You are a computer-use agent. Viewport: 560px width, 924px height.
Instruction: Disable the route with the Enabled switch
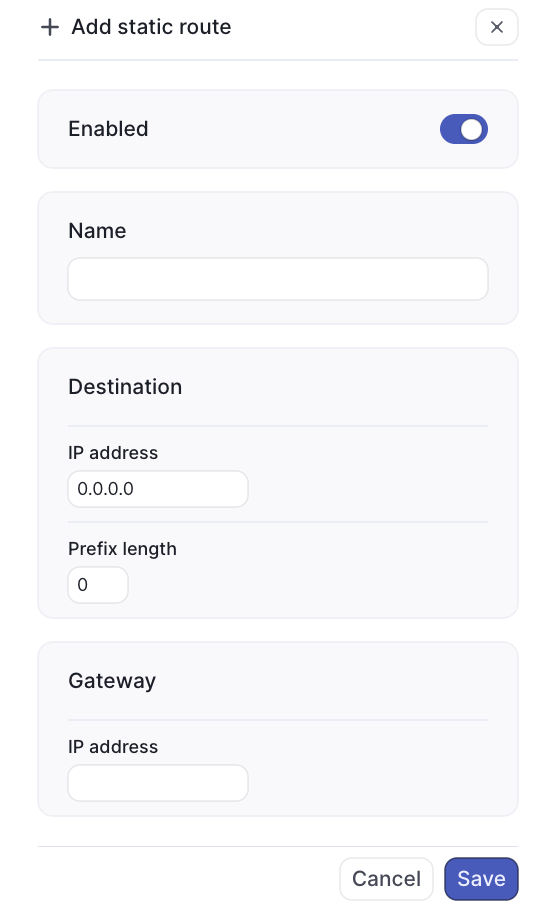click(464, 129)
